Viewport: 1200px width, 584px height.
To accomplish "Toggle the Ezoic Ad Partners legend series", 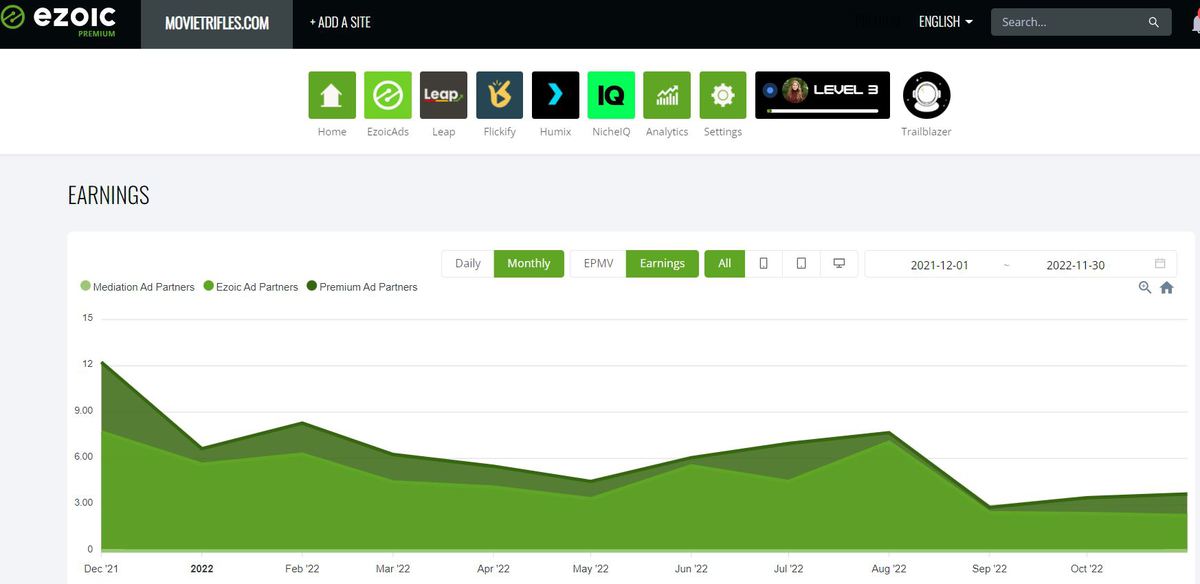I will (251, 287).
